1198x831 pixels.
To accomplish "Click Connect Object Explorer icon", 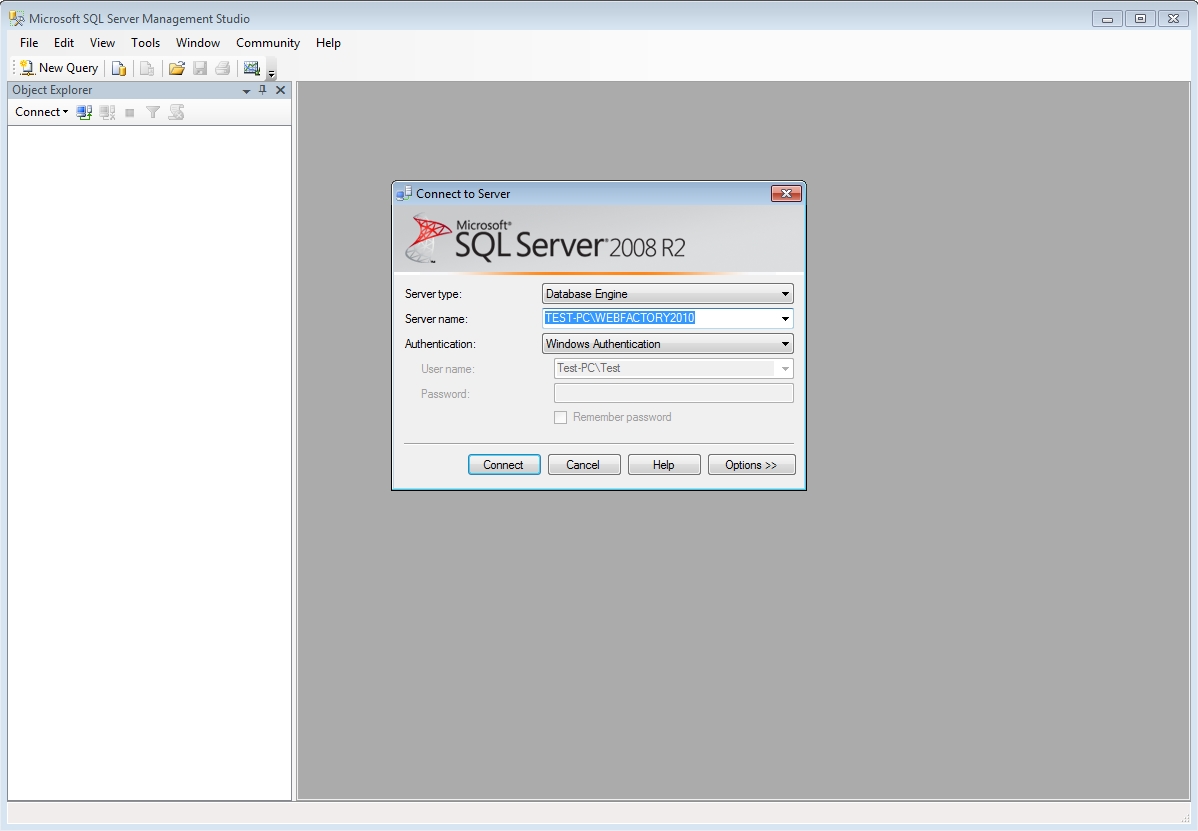I will point(85,112).
